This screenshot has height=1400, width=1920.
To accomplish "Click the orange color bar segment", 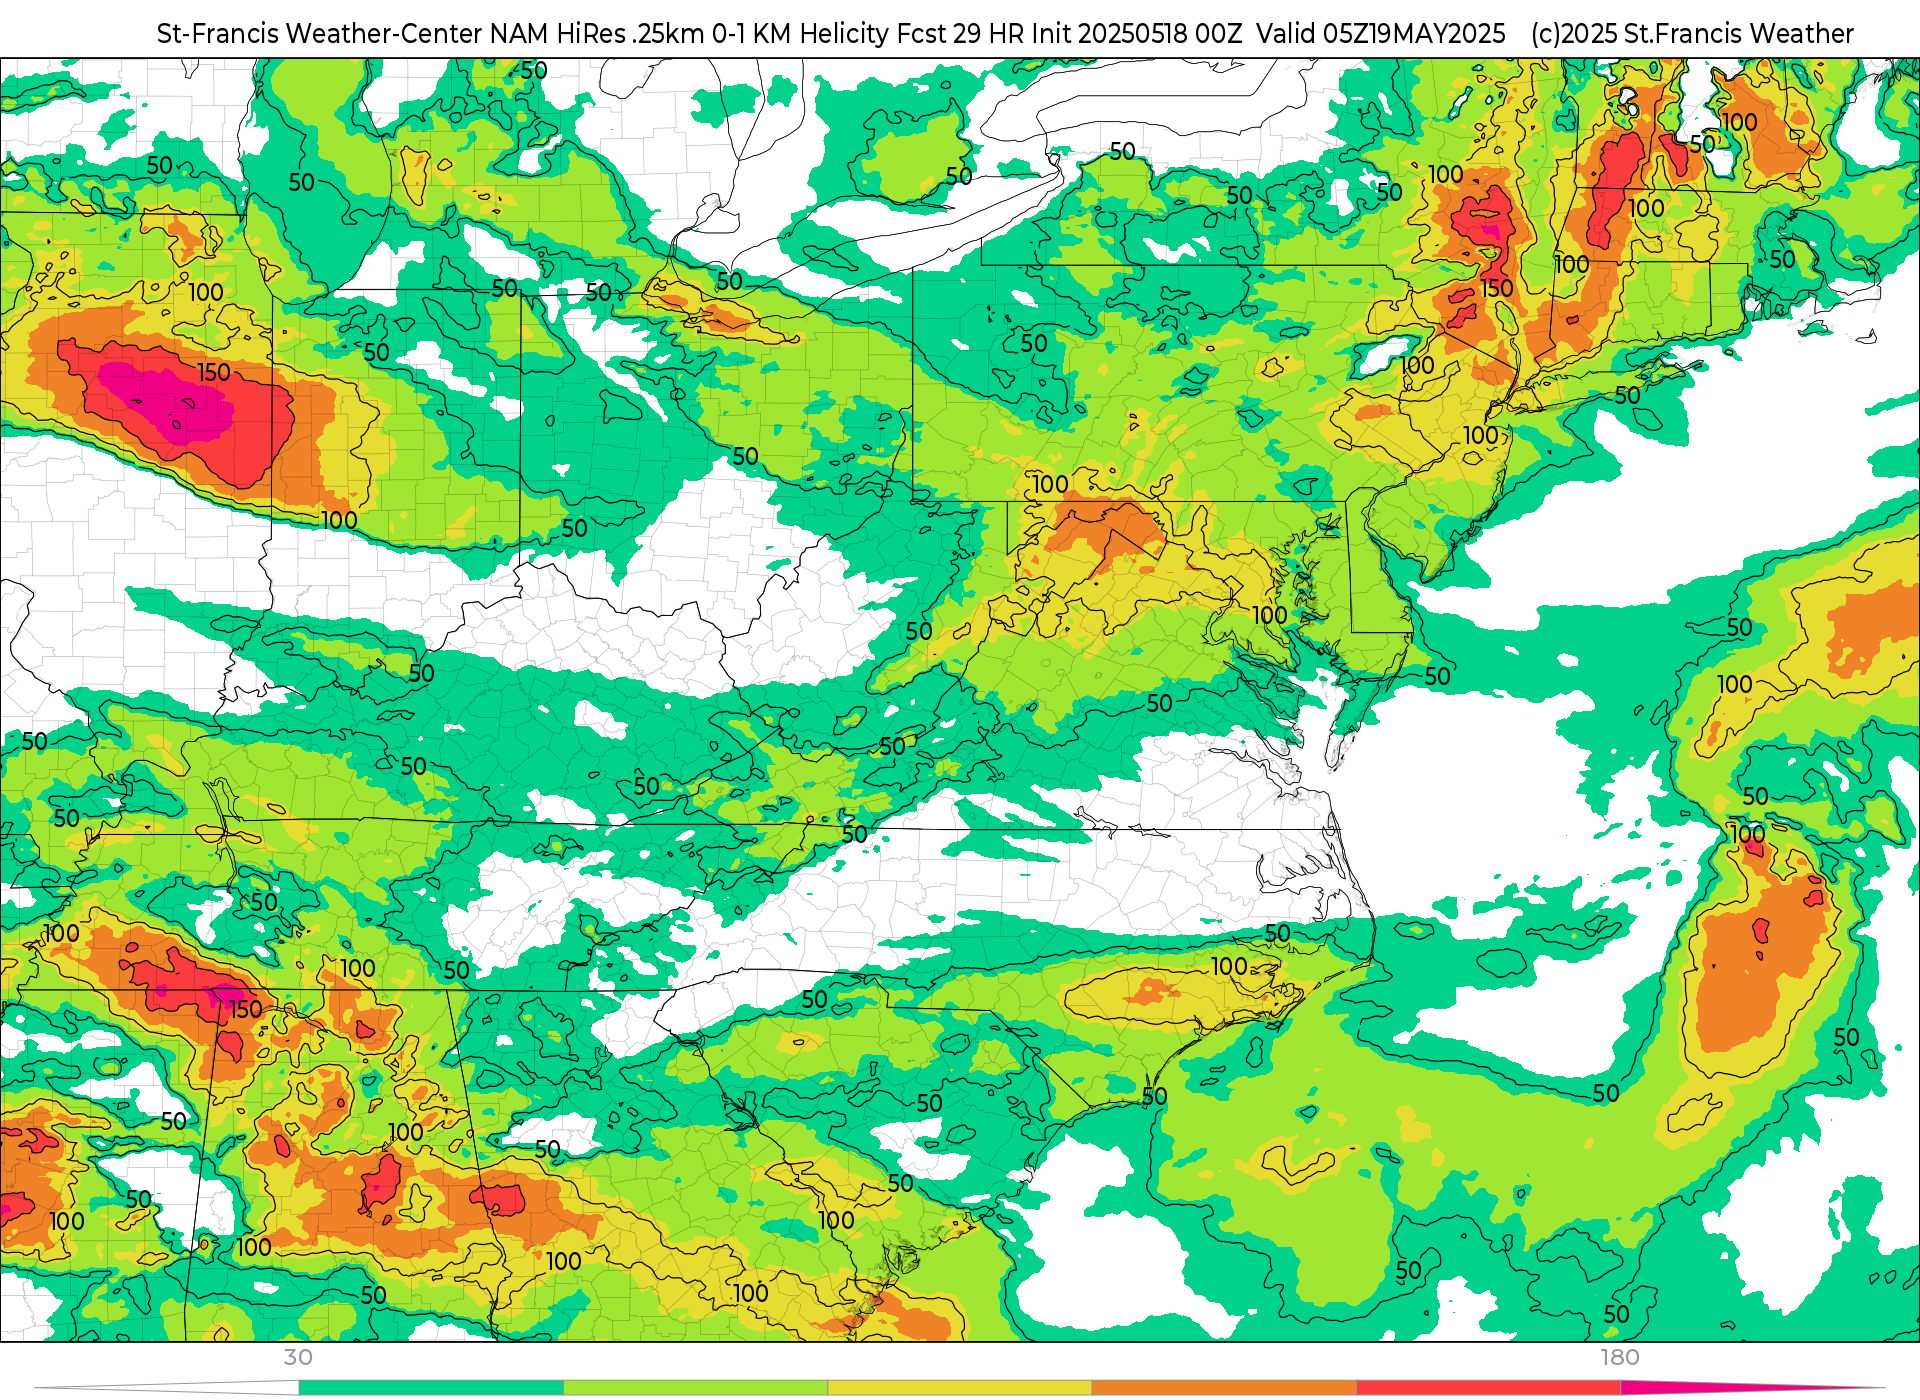I will (x=1224, y=1388).
